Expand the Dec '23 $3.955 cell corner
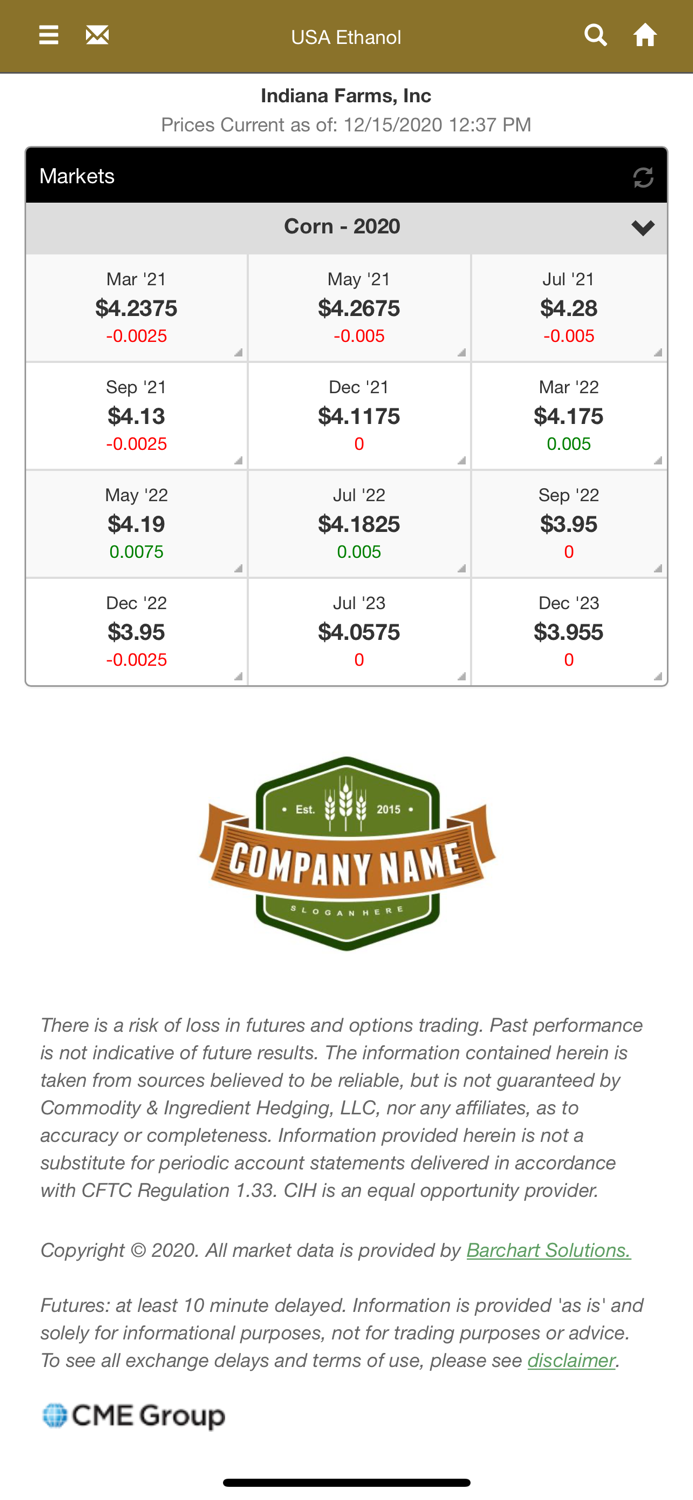 (x=658, y=676)
